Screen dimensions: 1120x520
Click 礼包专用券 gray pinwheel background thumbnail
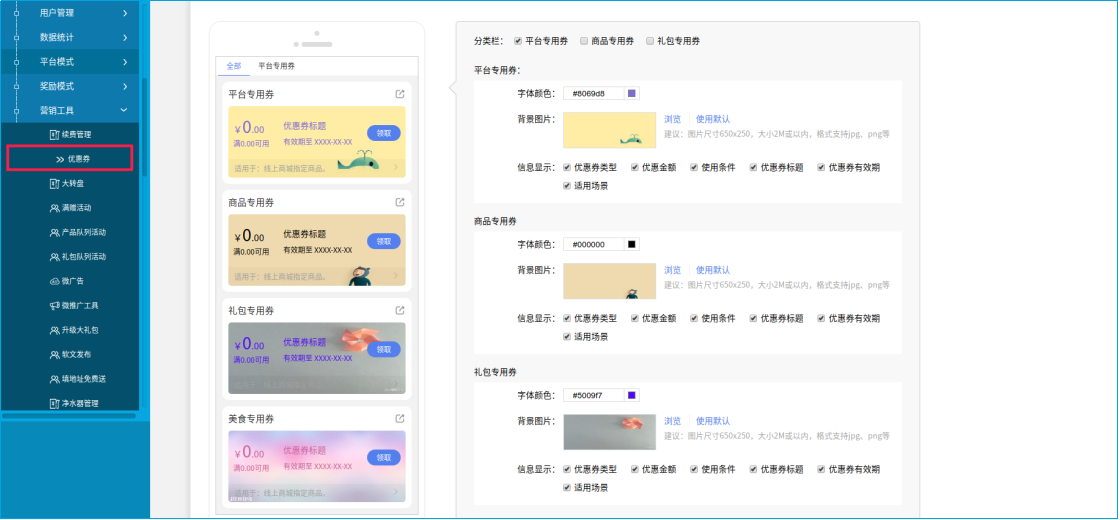pos(609,431)
